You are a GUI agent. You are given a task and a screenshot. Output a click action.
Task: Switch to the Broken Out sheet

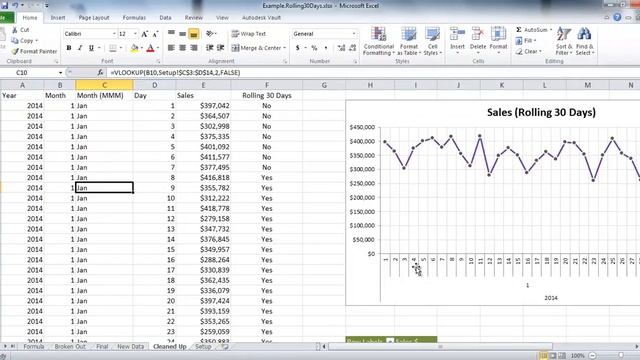(x=70, y=347)
